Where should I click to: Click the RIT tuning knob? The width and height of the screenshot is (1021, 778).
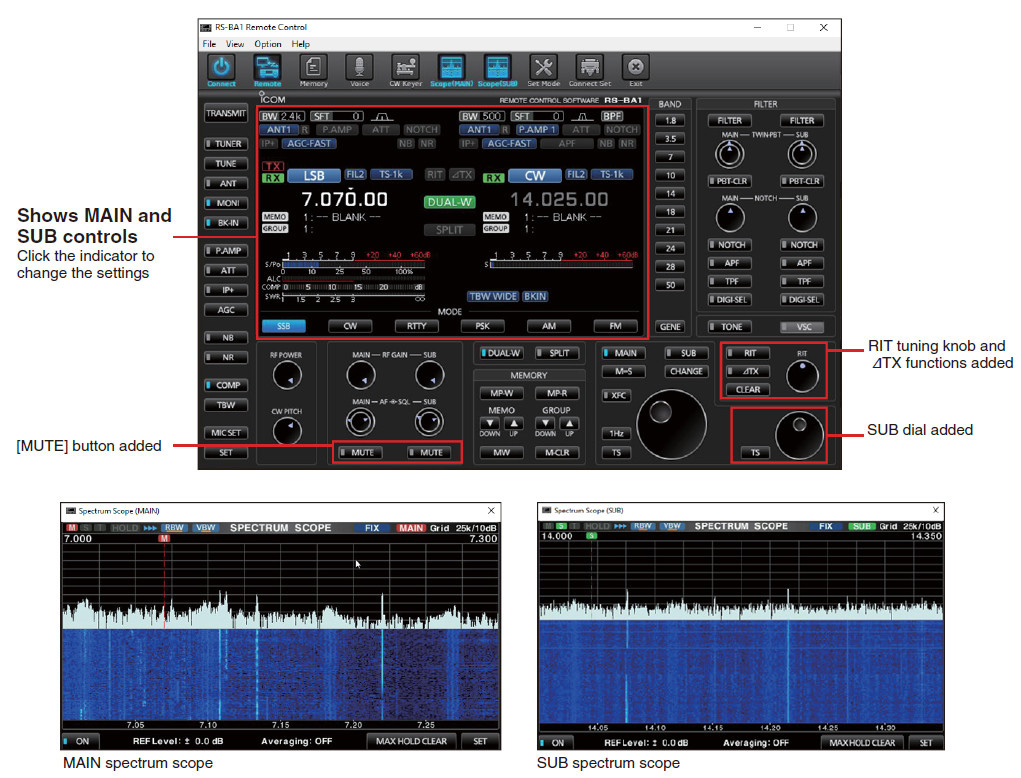(x=802, y=376)
